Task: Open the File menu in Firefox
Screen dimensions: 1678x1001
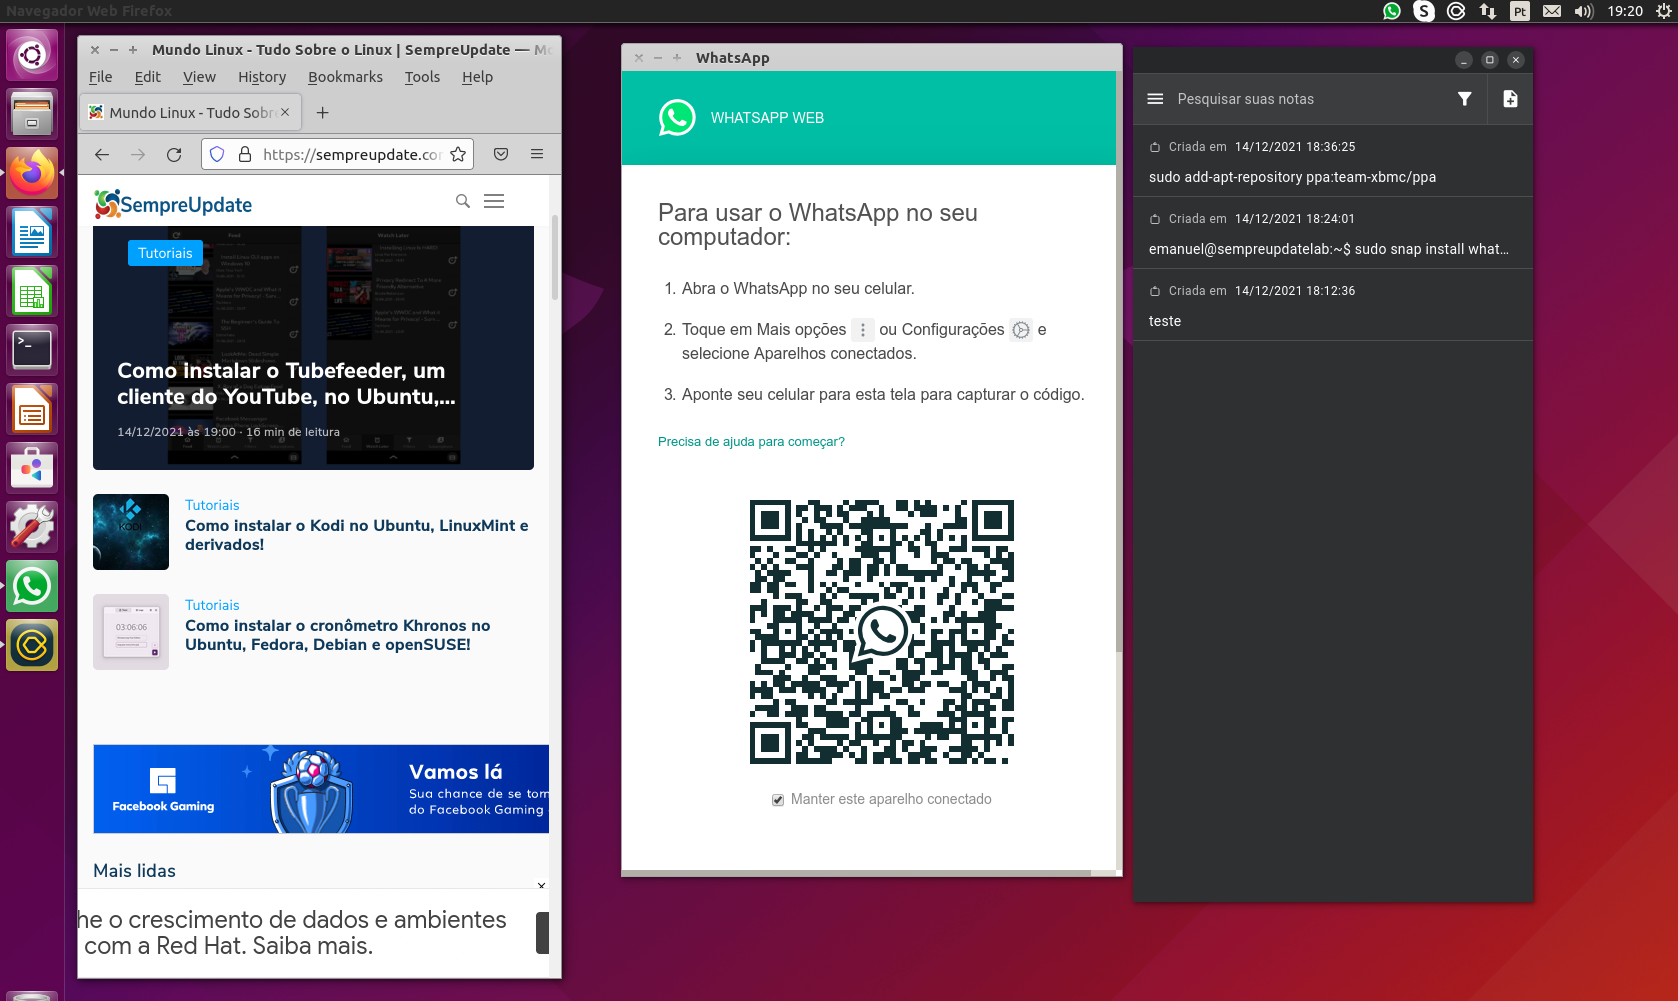Action: 101,77
